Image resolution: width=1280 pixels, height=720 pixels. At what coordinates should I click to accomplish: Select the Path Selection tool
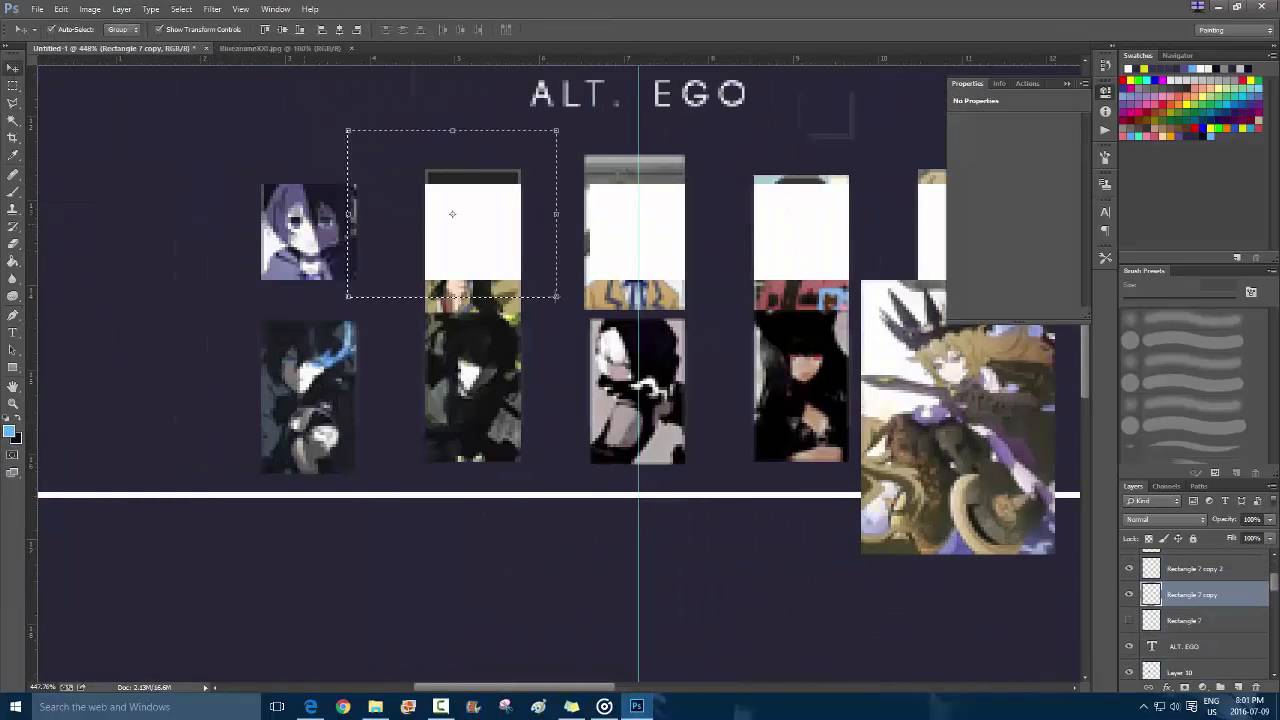point(13,350)
